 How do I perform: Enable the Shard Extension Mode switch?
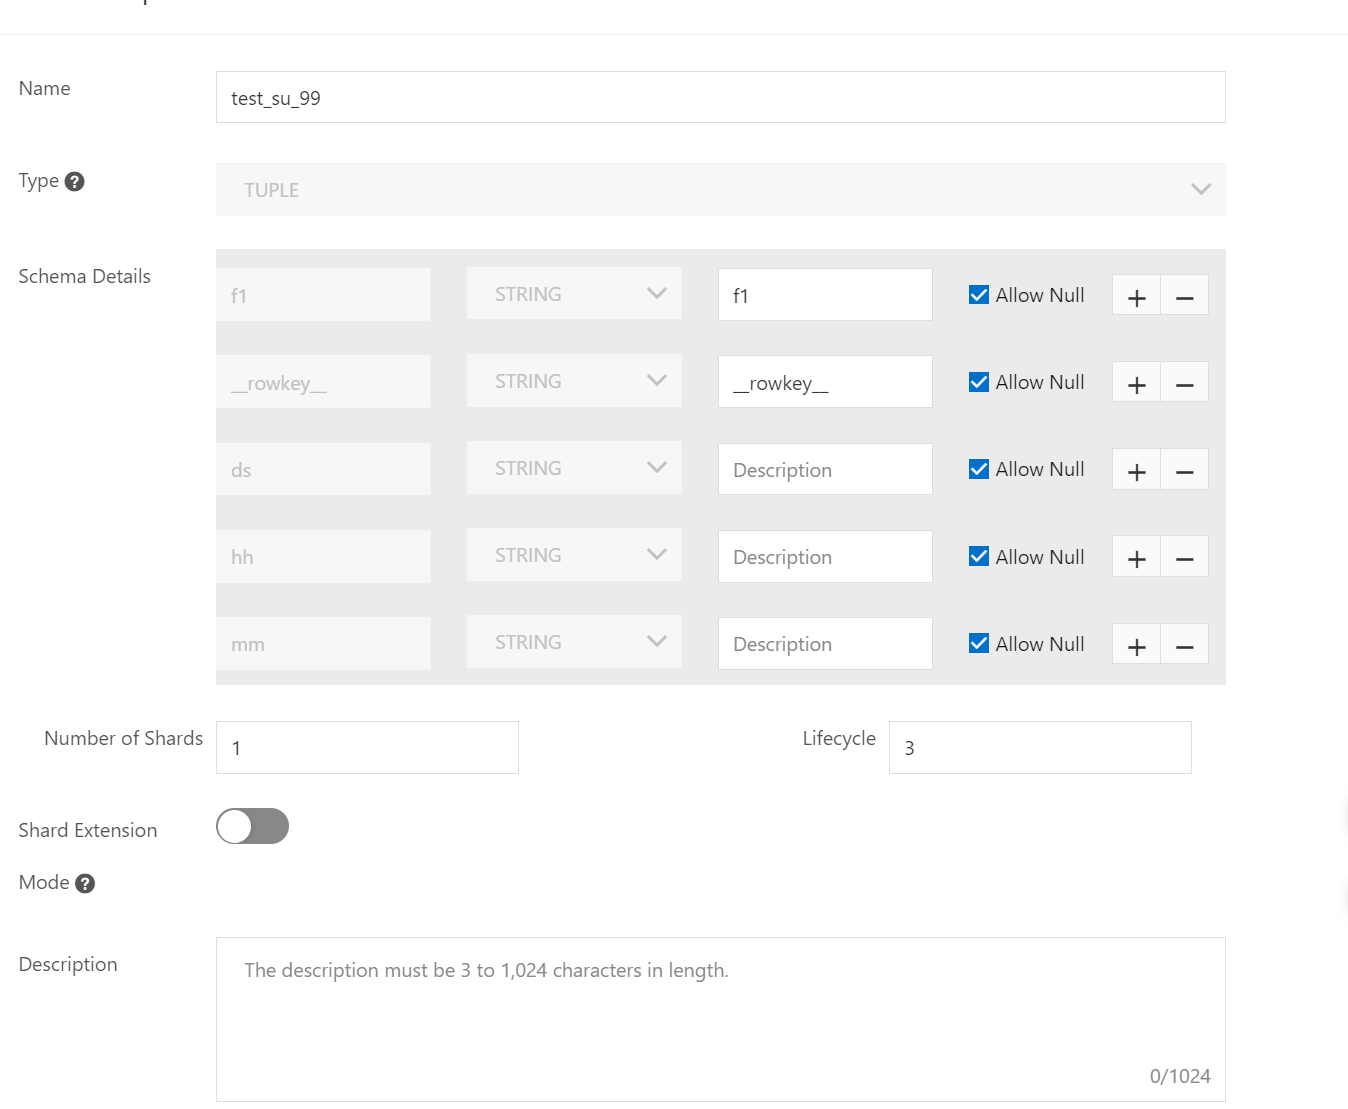[x=252, y=826]
